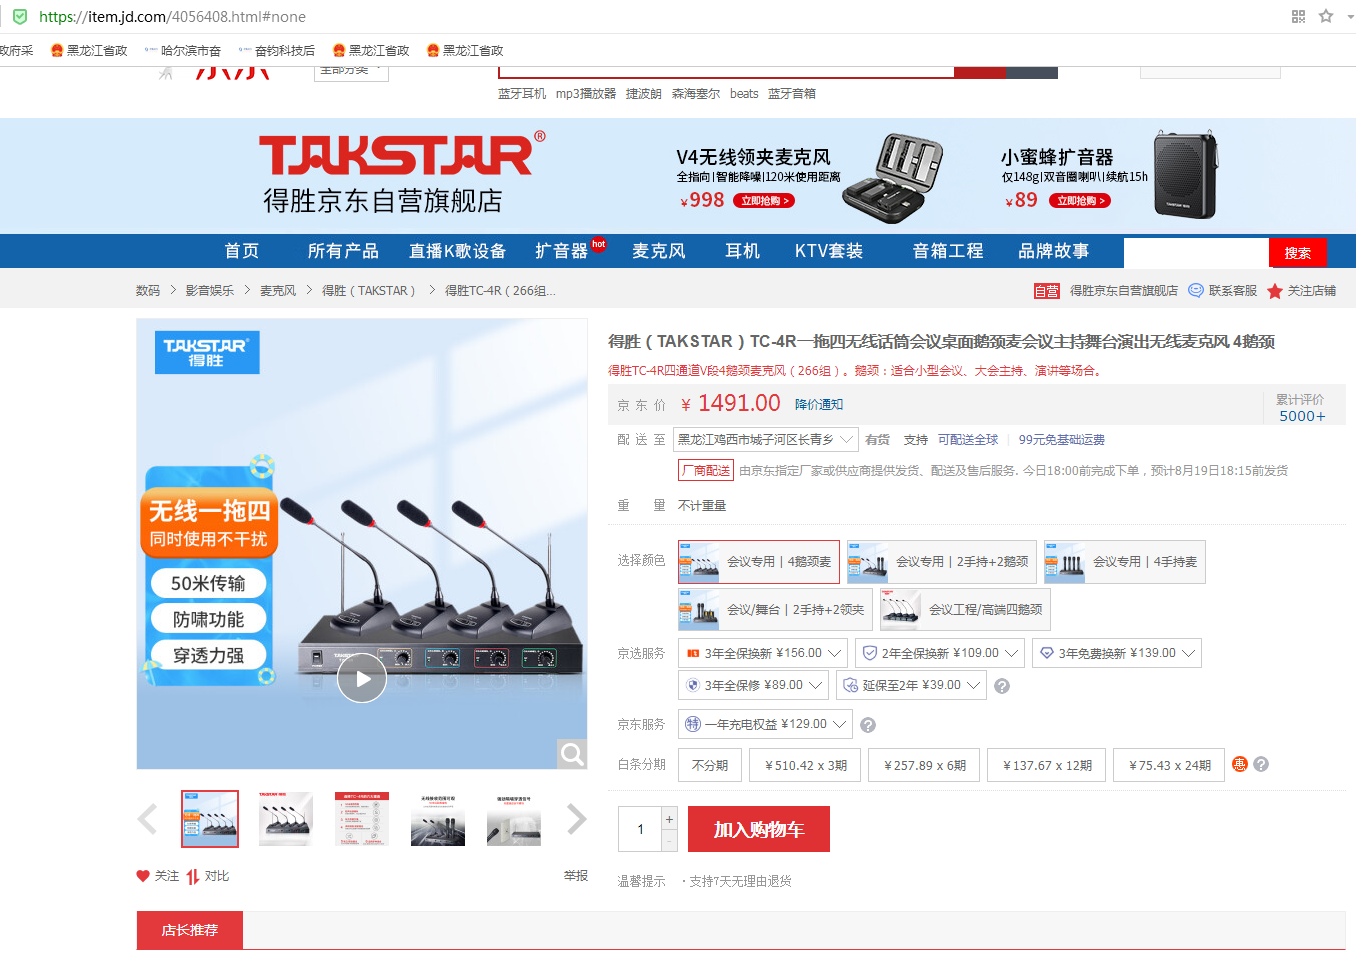1356x957 pixels.
Task: Open the QR code icon in address bar
Action: pyautogui.click(x=1298, y=16)
